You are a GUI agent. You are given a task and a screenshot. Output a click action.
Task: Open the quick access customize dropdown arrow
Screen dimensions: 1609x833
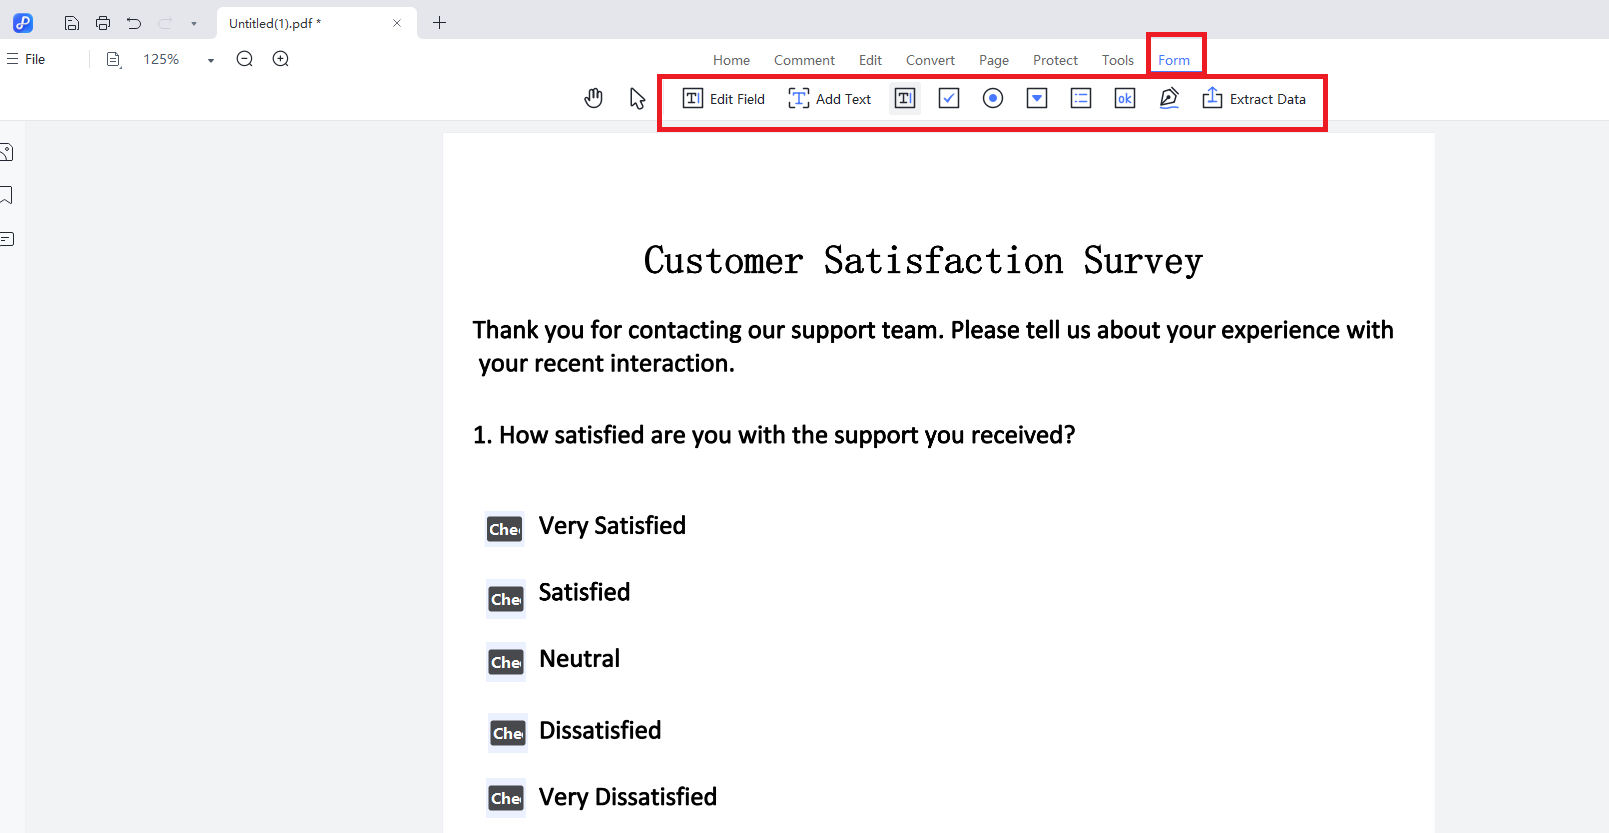click(194, 23)
